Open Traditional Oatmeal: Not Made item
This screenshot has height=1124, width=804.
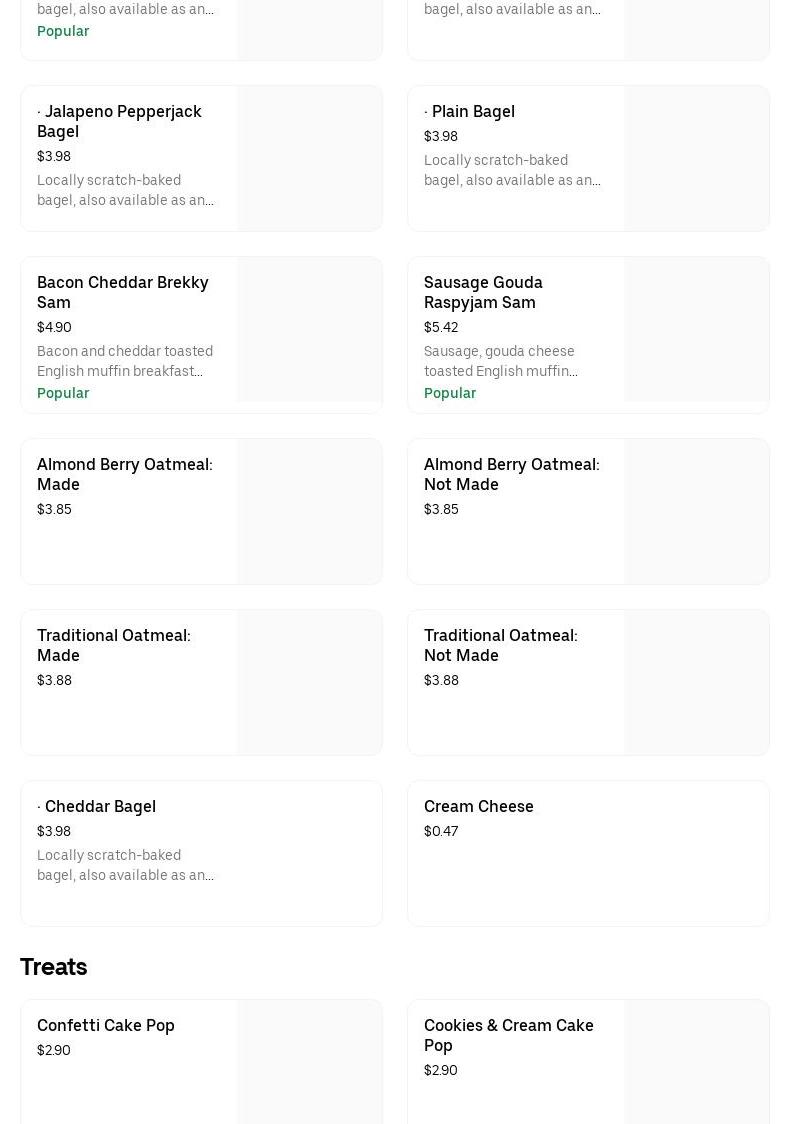point(500,645)
